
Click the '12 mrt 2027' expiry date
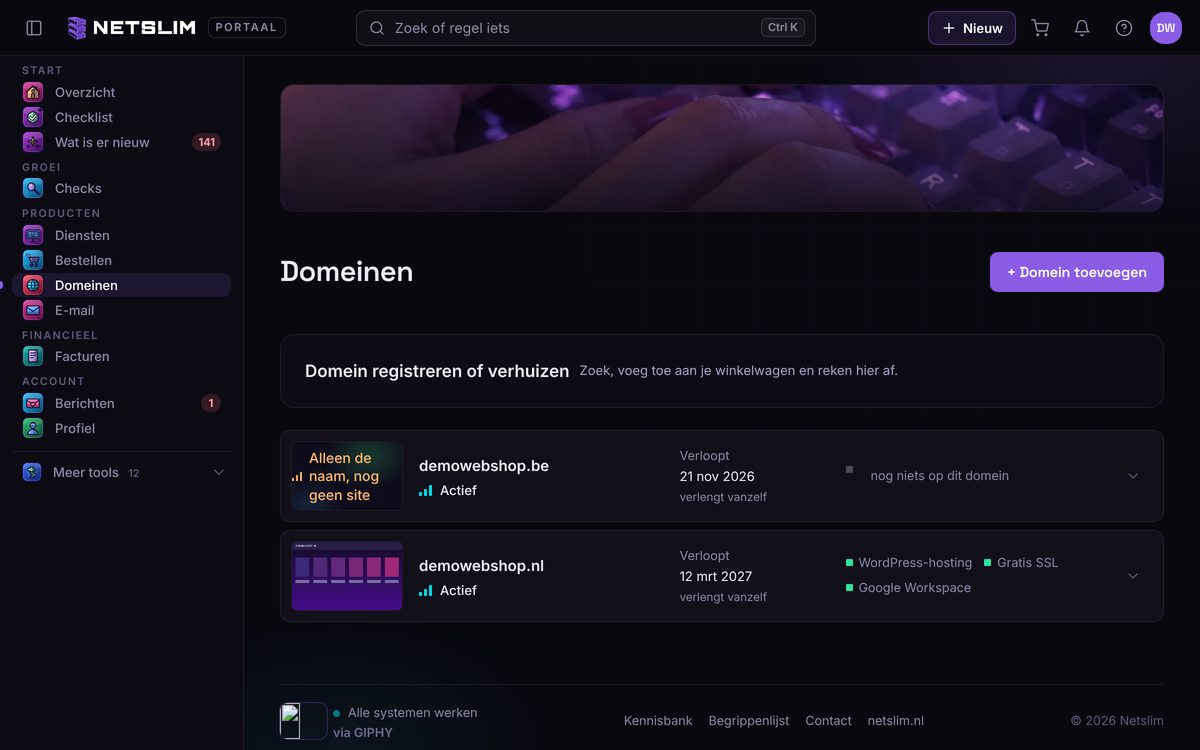716,576
